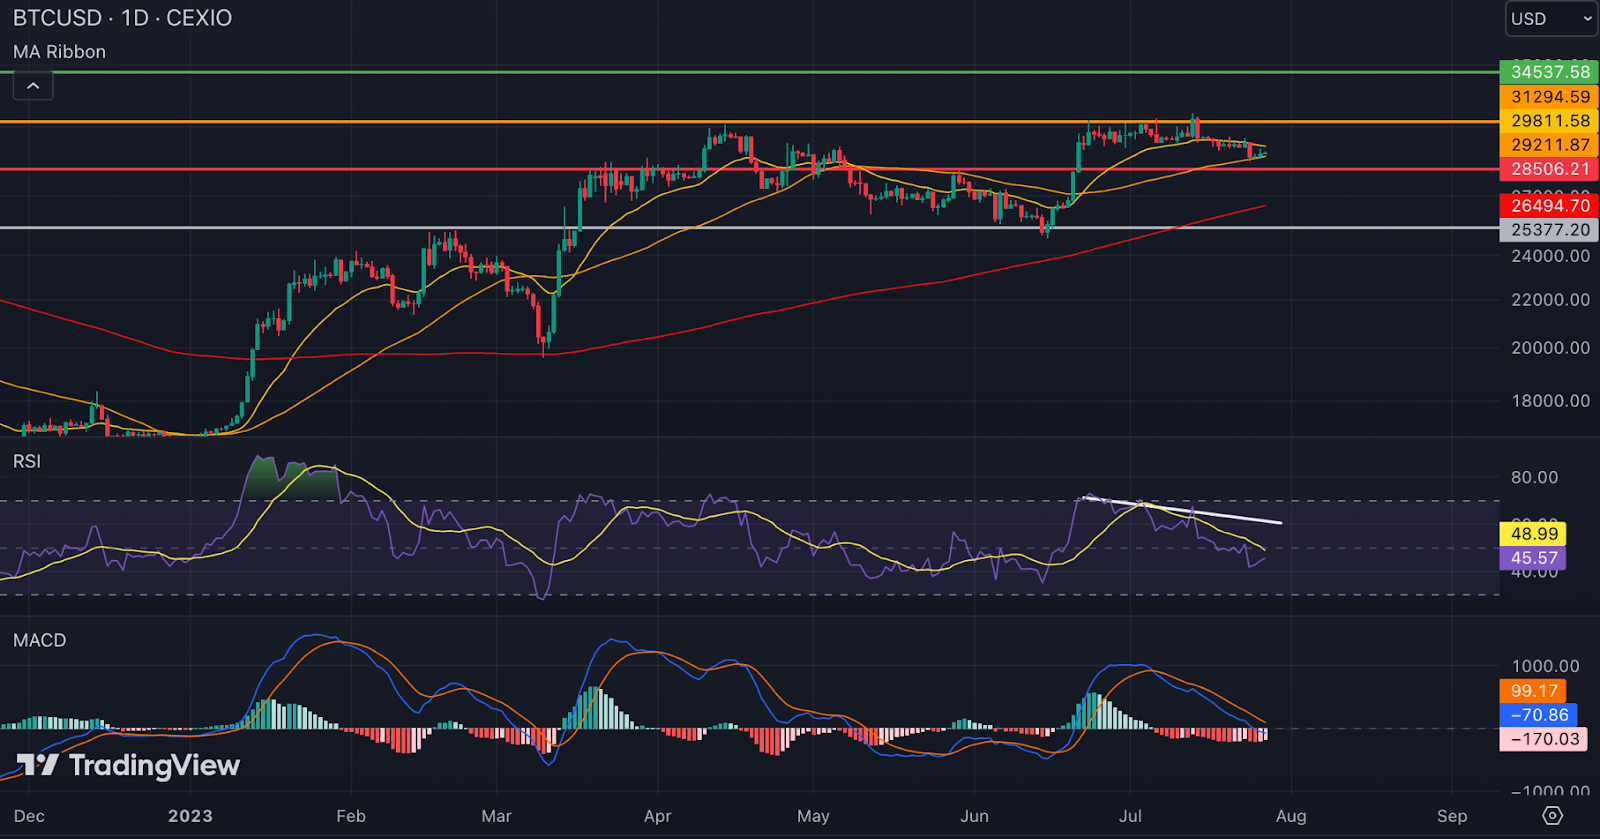Click the MACD 1000.00 axis value
This screenshot has width=1600, height=839.
pyautogui.click(x=1545, y=666)
